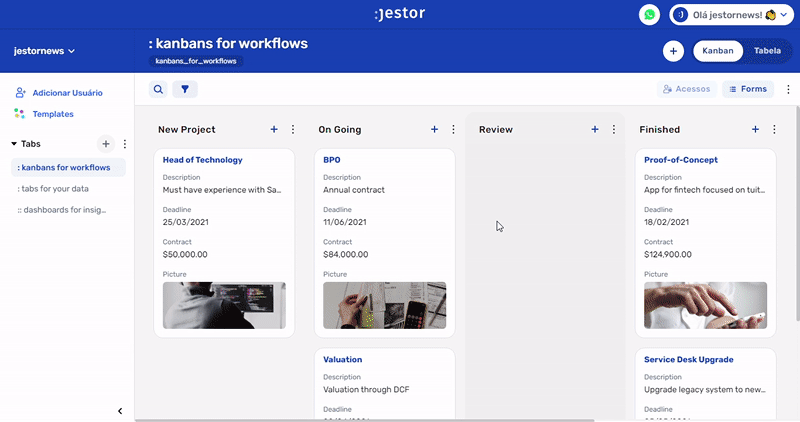Click the 'App for fintech focused on tuit...' text
Viewport: 800px width, 422px height.
(704, 190)
